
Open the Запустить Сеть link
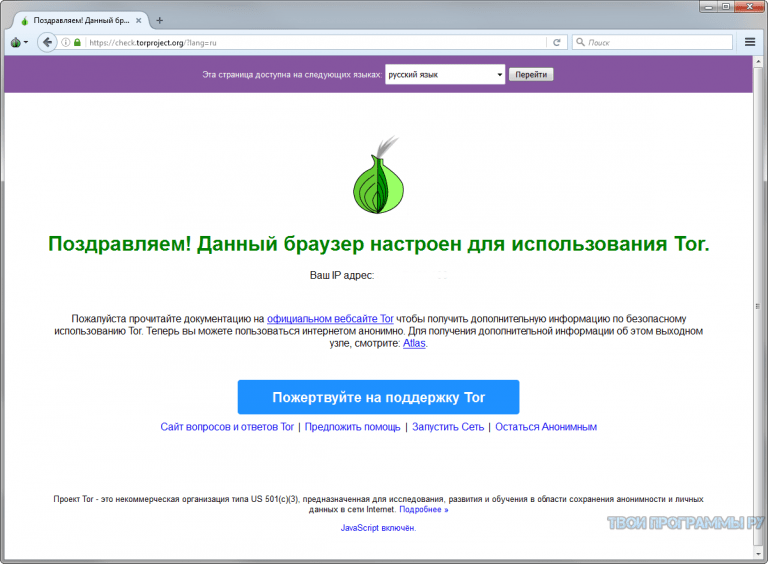[x=448, y=427]
